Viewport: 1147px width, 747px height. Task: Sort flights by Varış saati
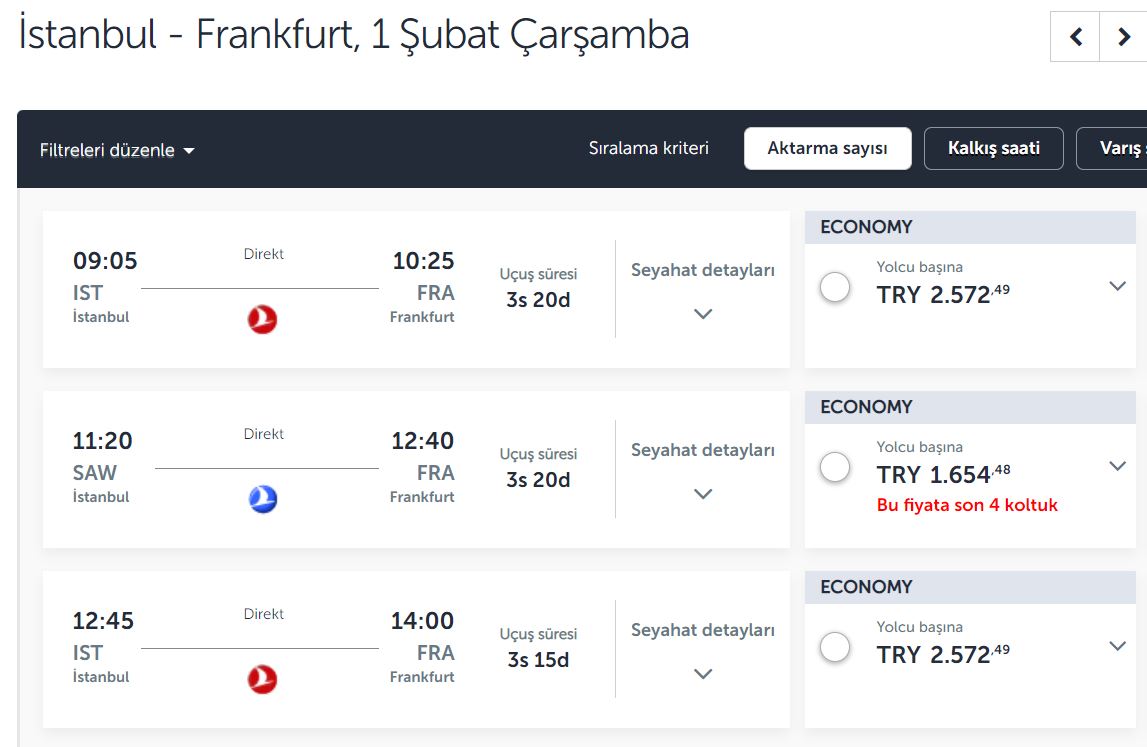coord(1112,149)
